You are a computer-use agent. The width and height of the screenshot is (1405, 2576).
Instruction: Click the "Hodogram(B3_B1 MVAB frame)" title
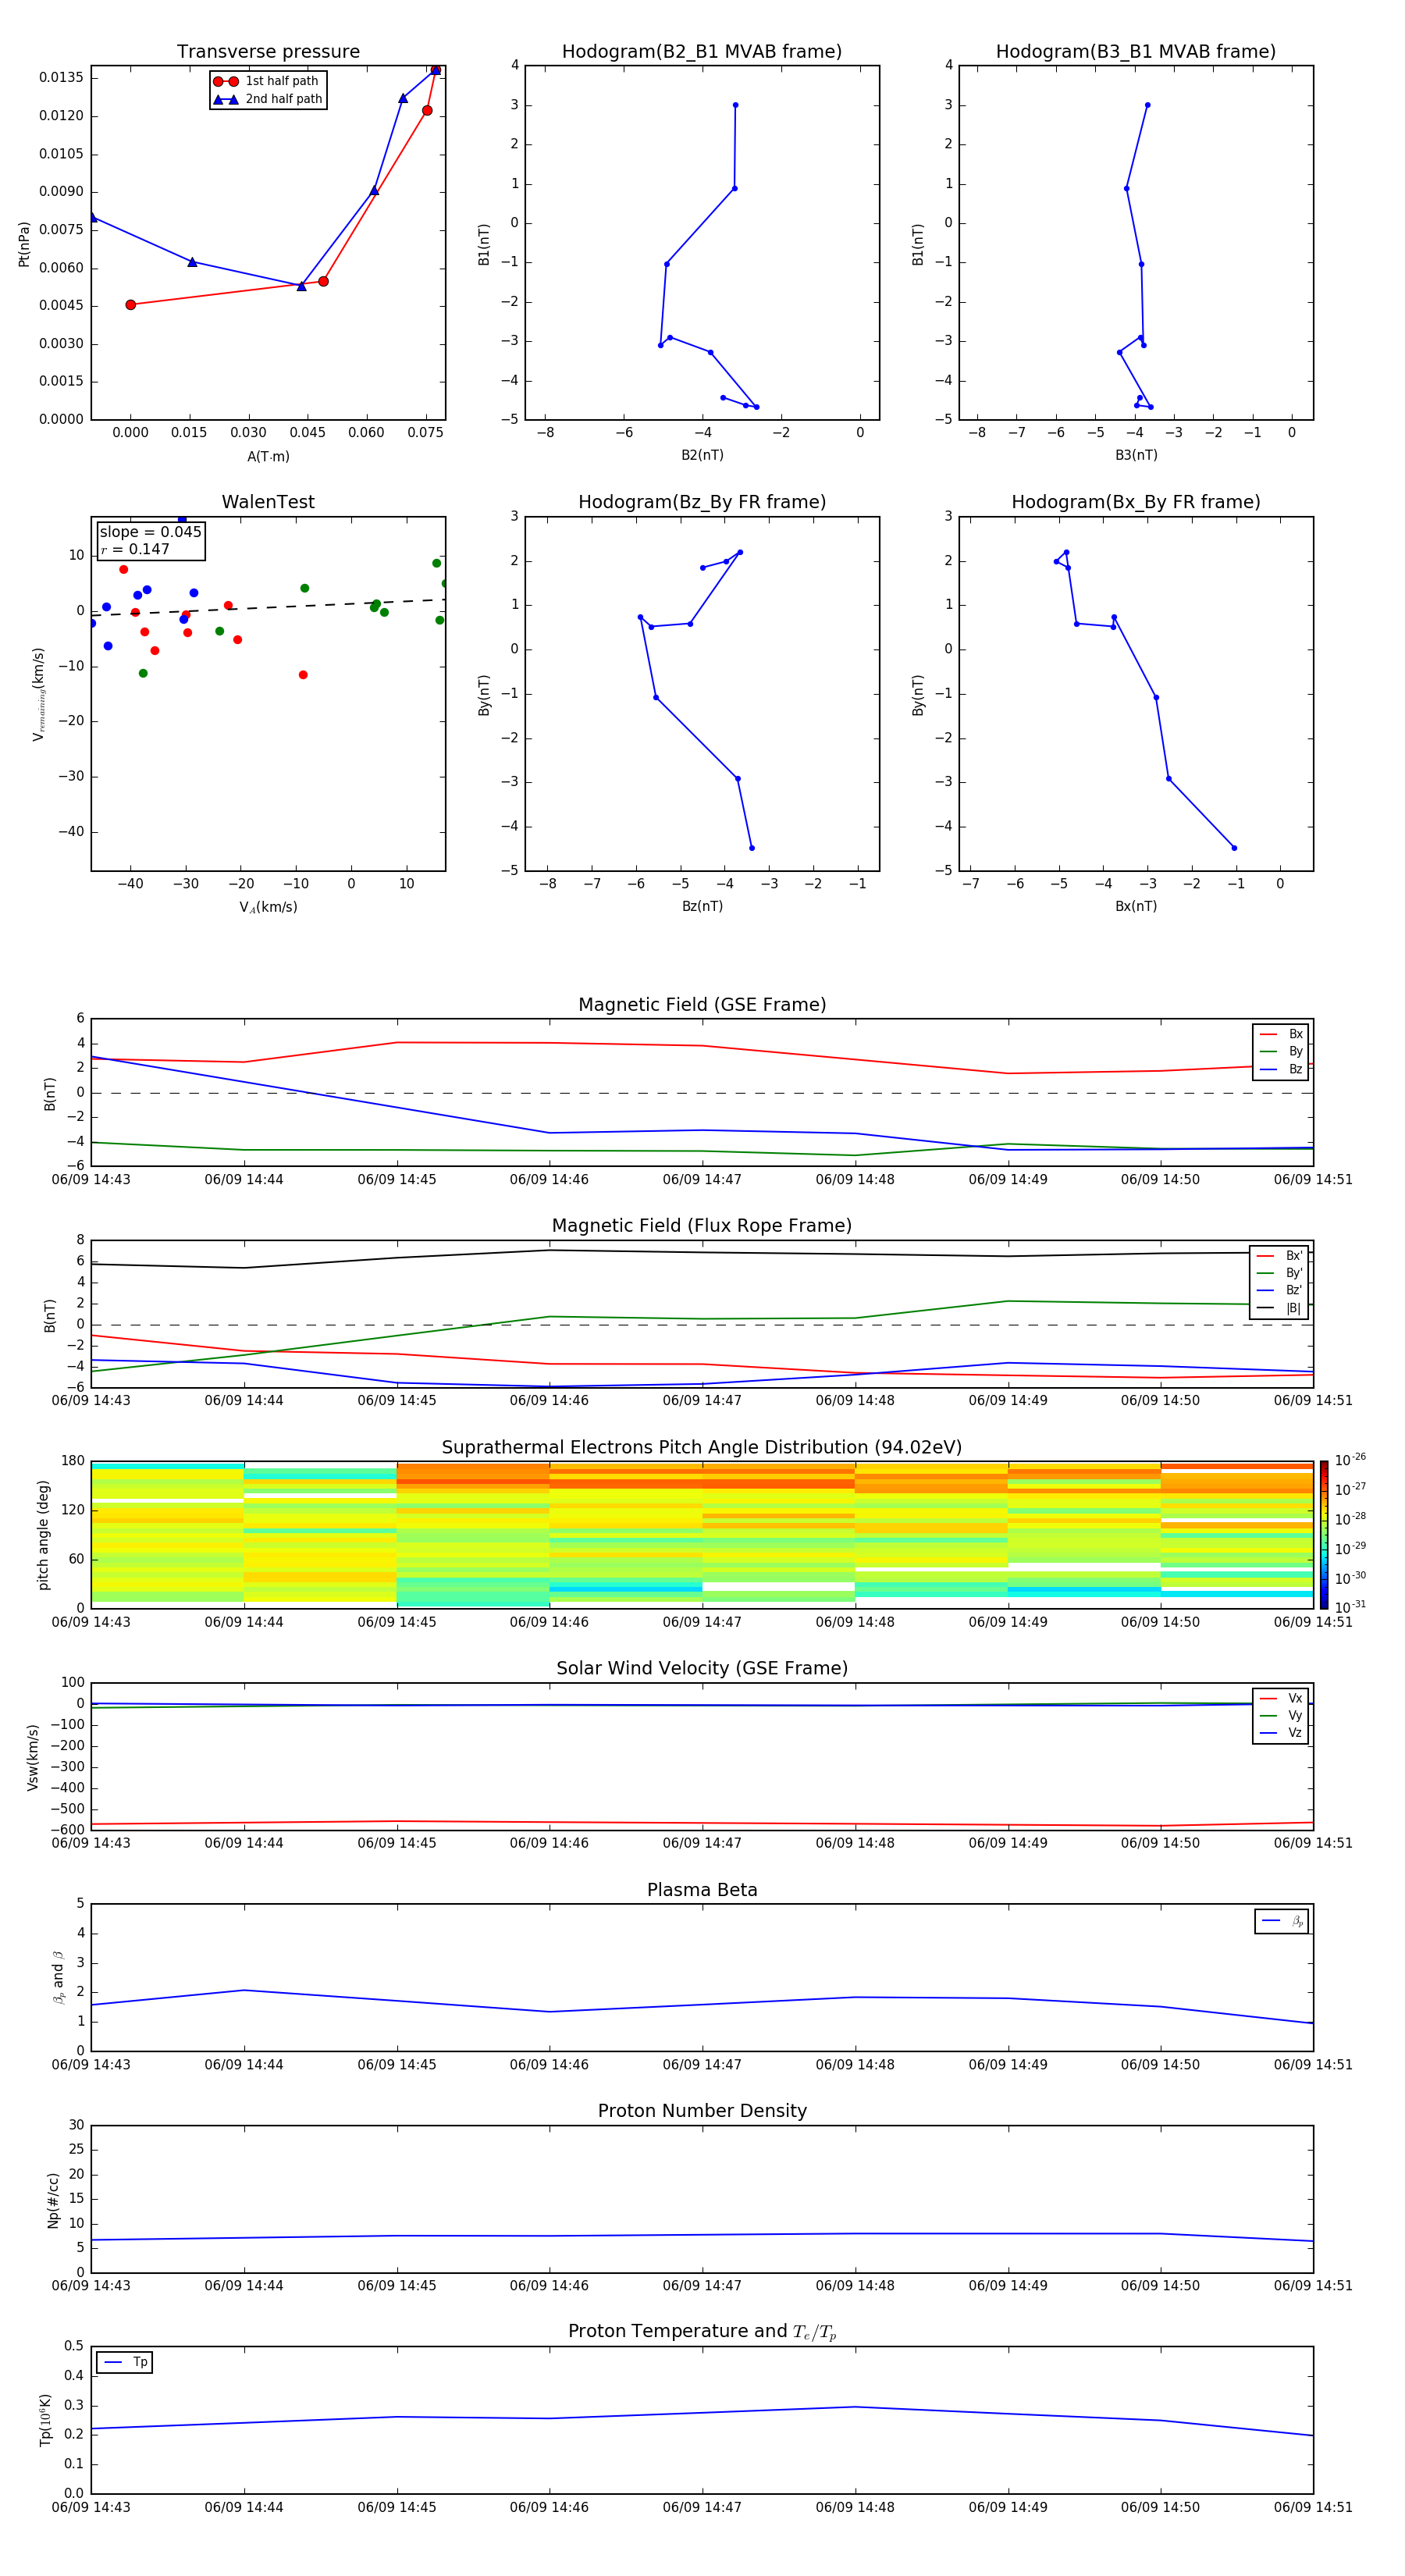[x=1136, y=51]
